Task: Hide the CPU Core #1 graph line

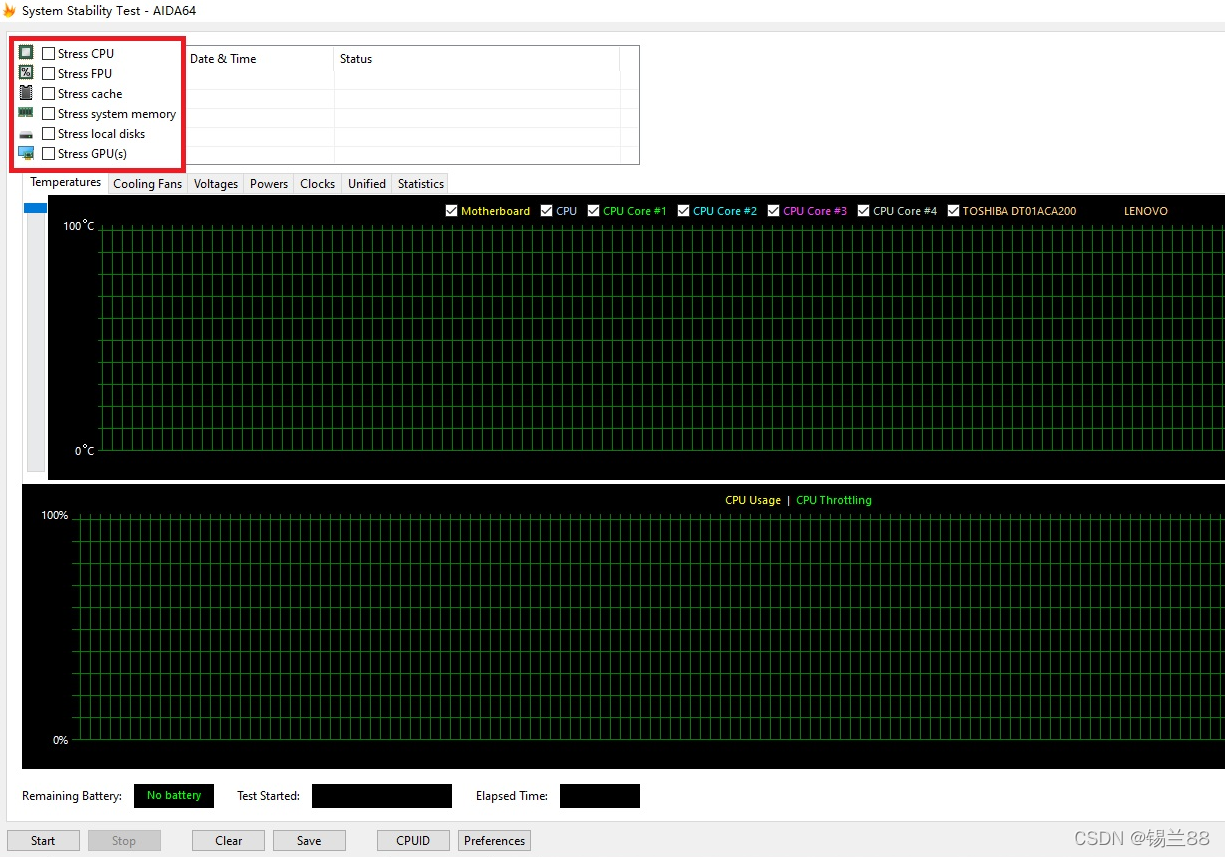Action: click(x=593, y=211)
